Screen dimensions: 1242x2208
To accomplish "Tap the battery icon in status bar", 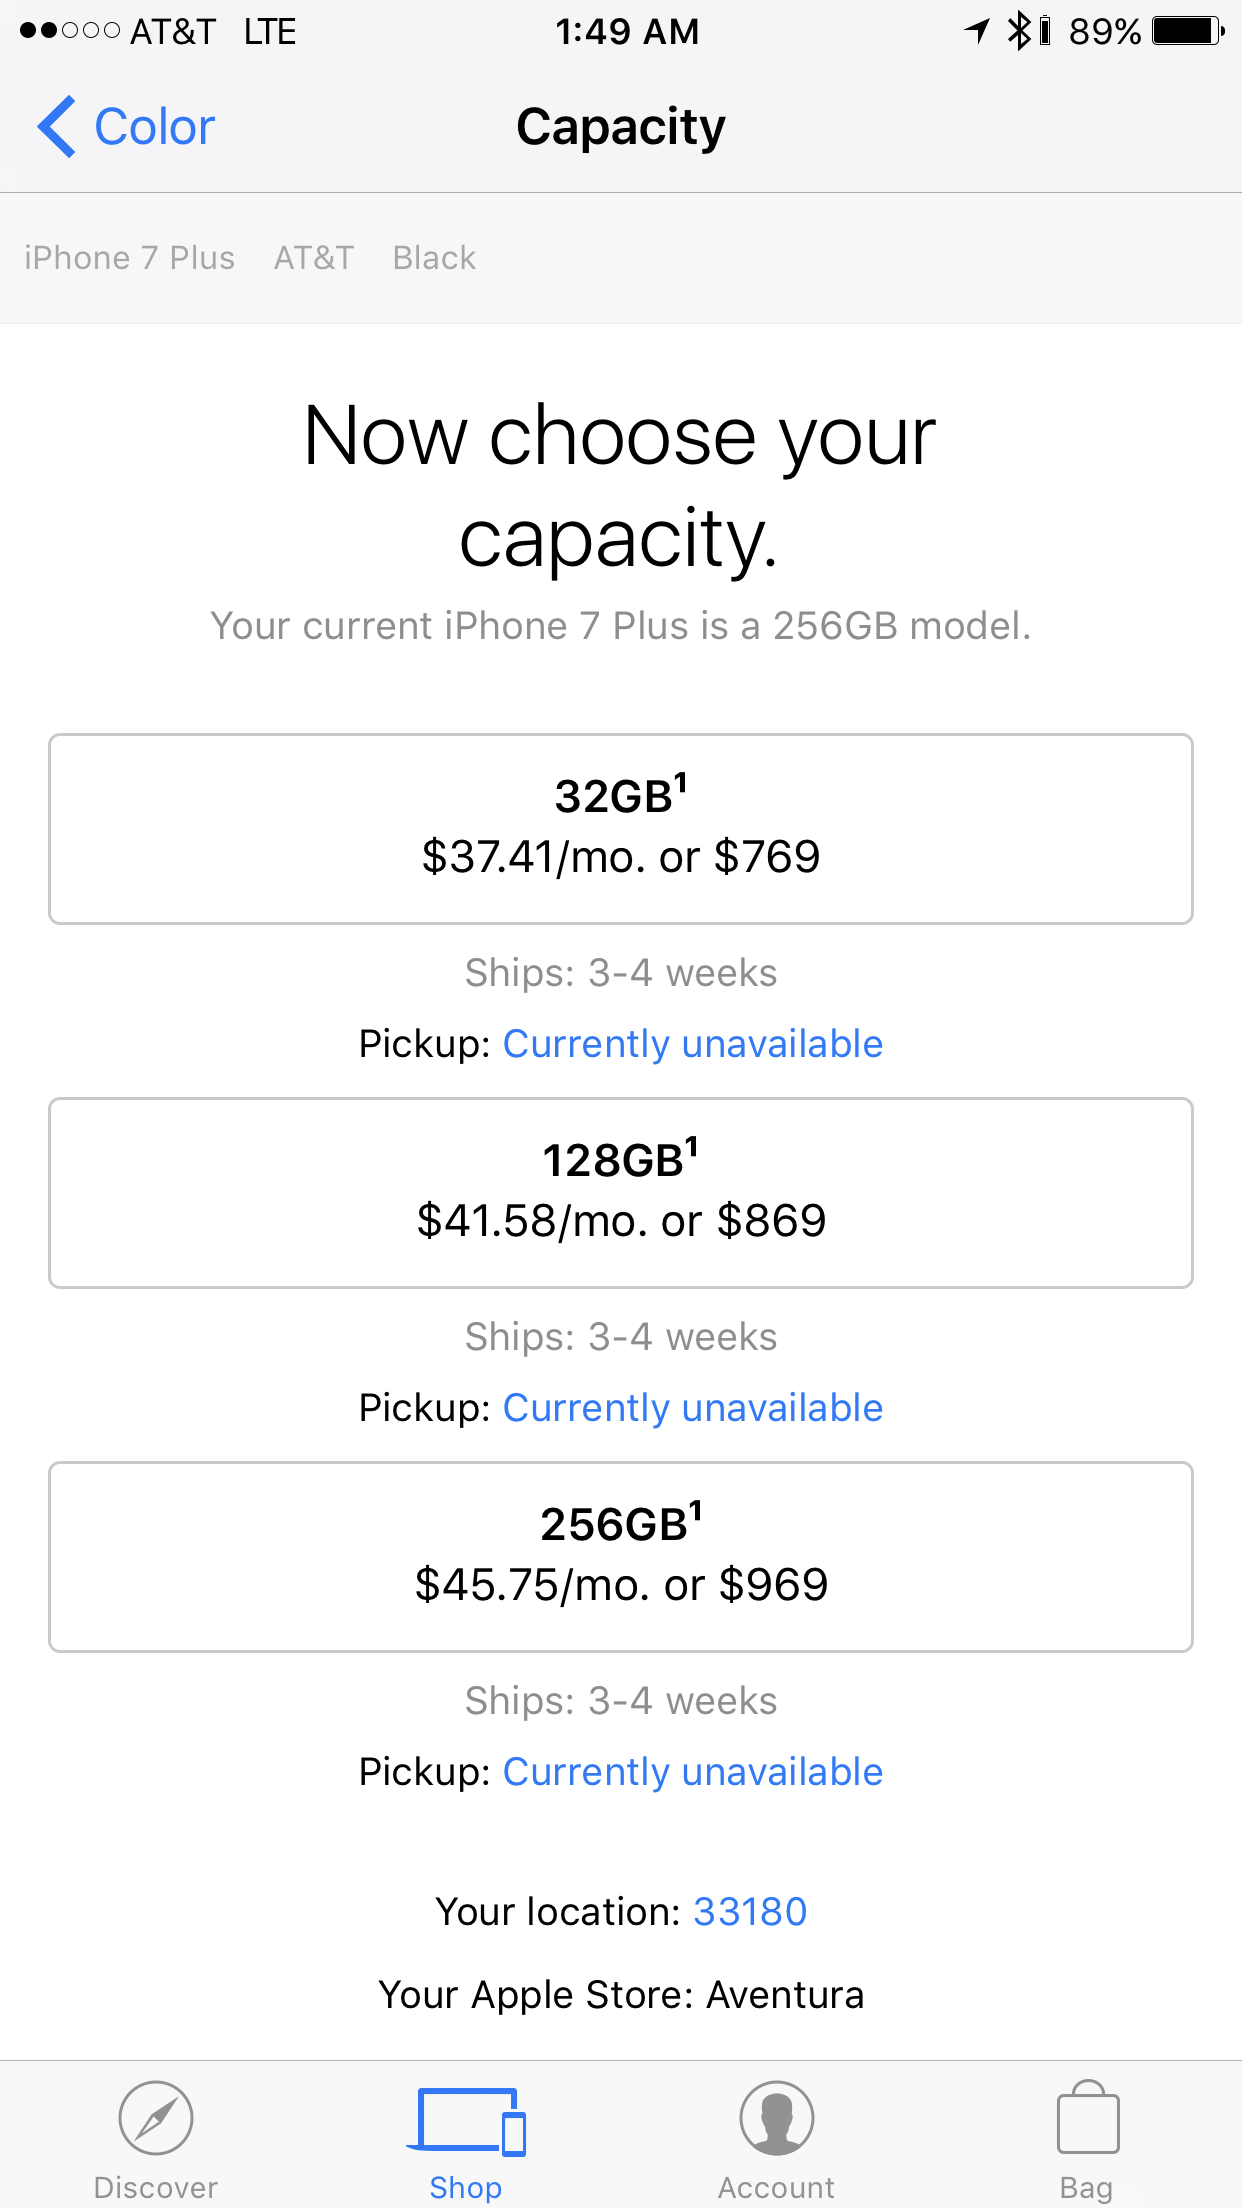I will [1188, 31].
